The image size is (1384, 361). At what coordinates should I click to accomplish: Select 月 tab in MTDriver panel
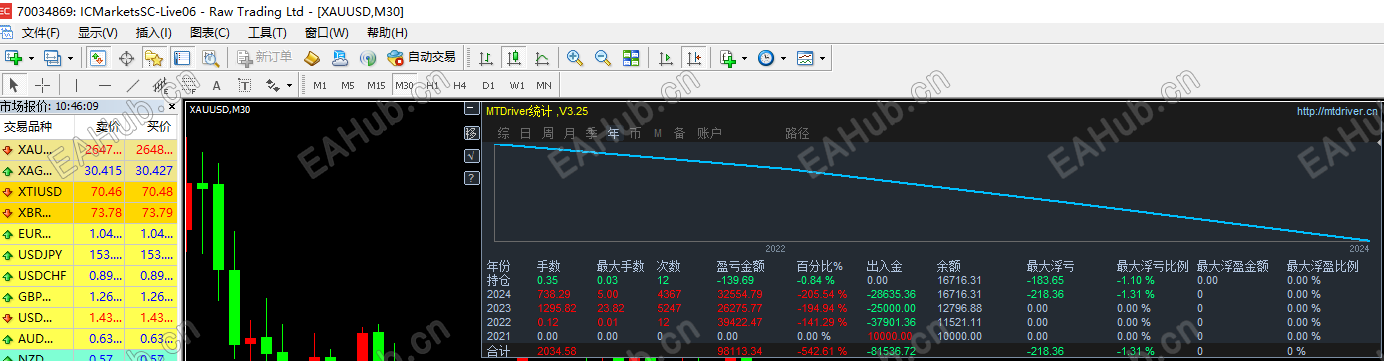pos(570,133)
